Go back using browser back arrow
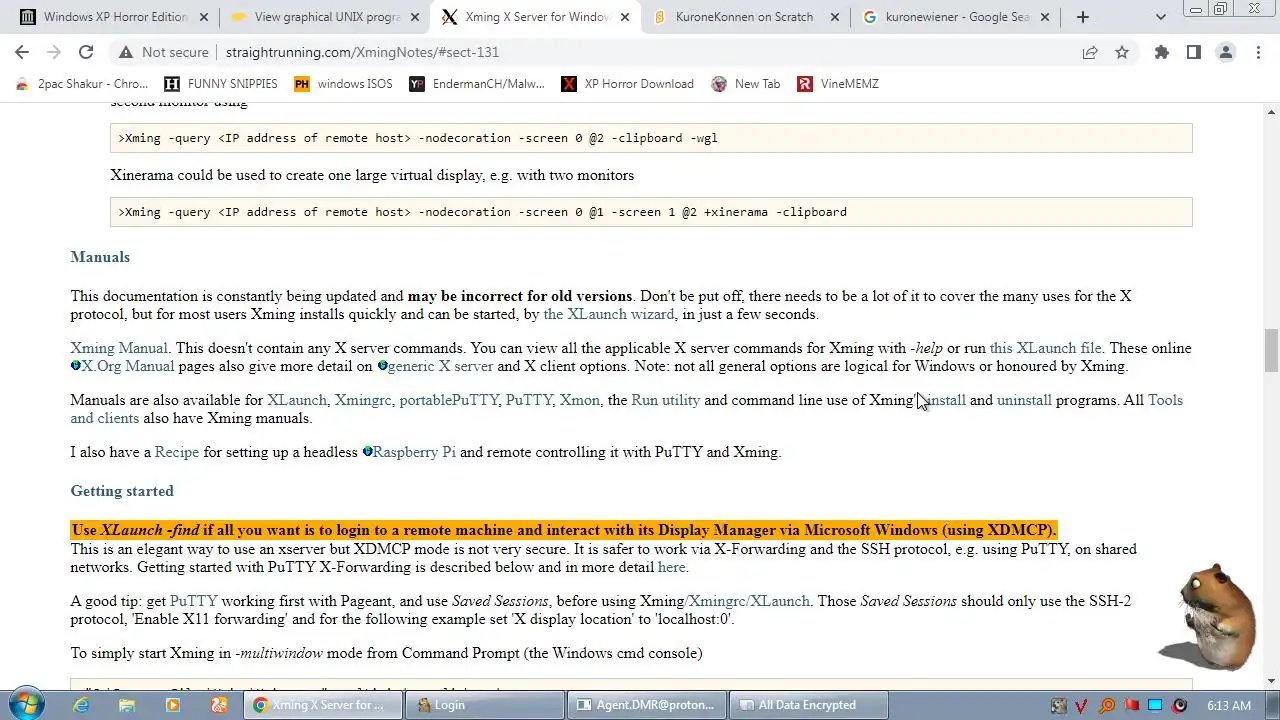Image resolution: width=1280 pixels, height=720 pixels. point(22,52)
